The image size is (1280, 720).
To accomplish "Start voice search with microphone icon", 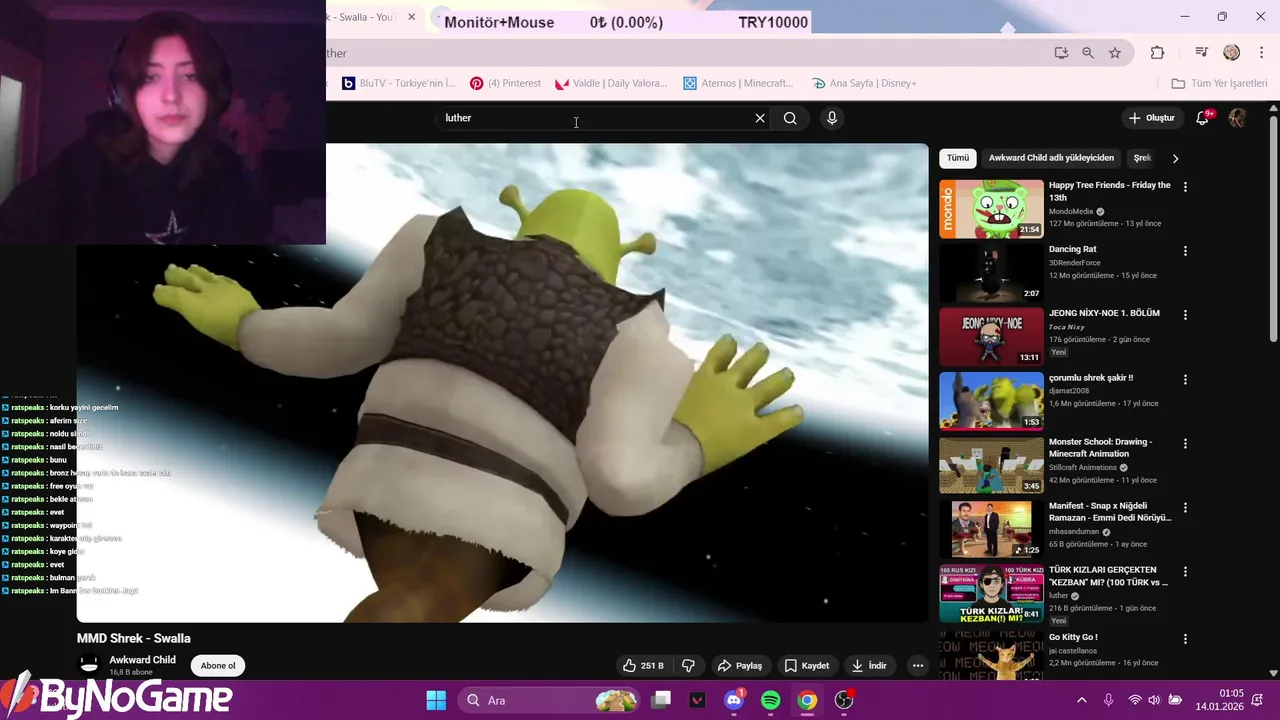I will coord(831,118).
